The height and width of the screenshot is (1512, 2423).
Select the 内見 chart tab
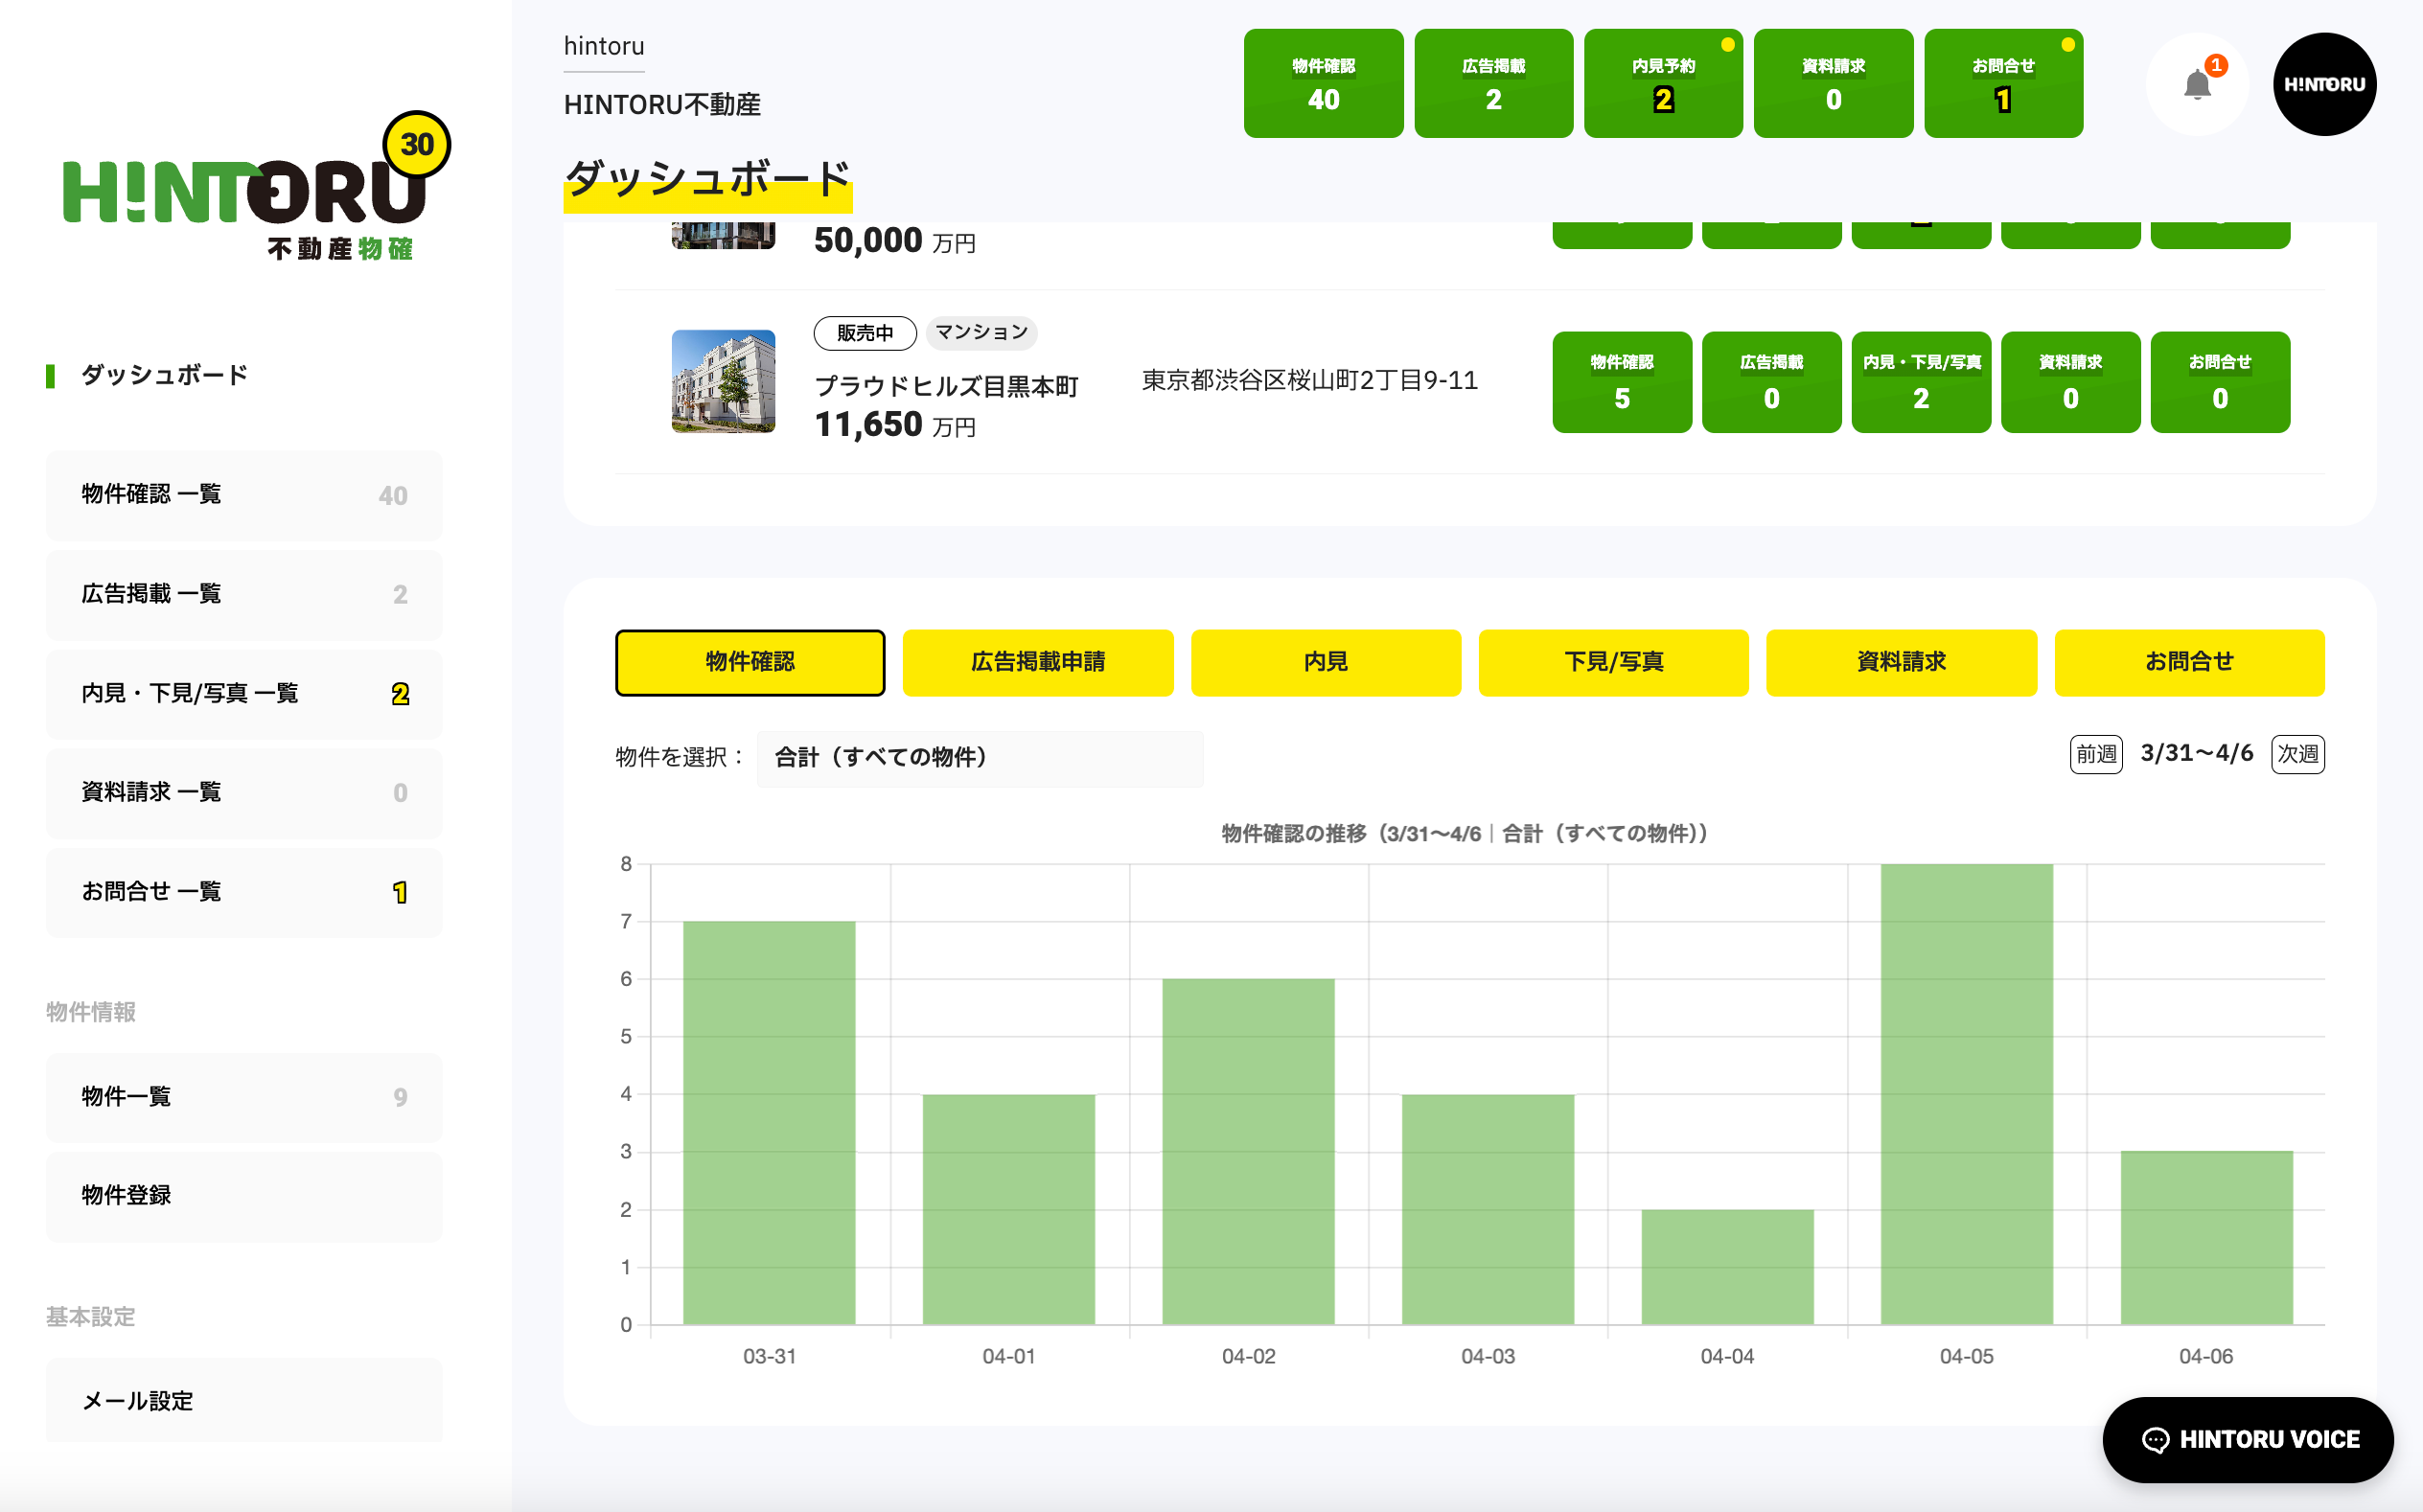pos(1325,662)
